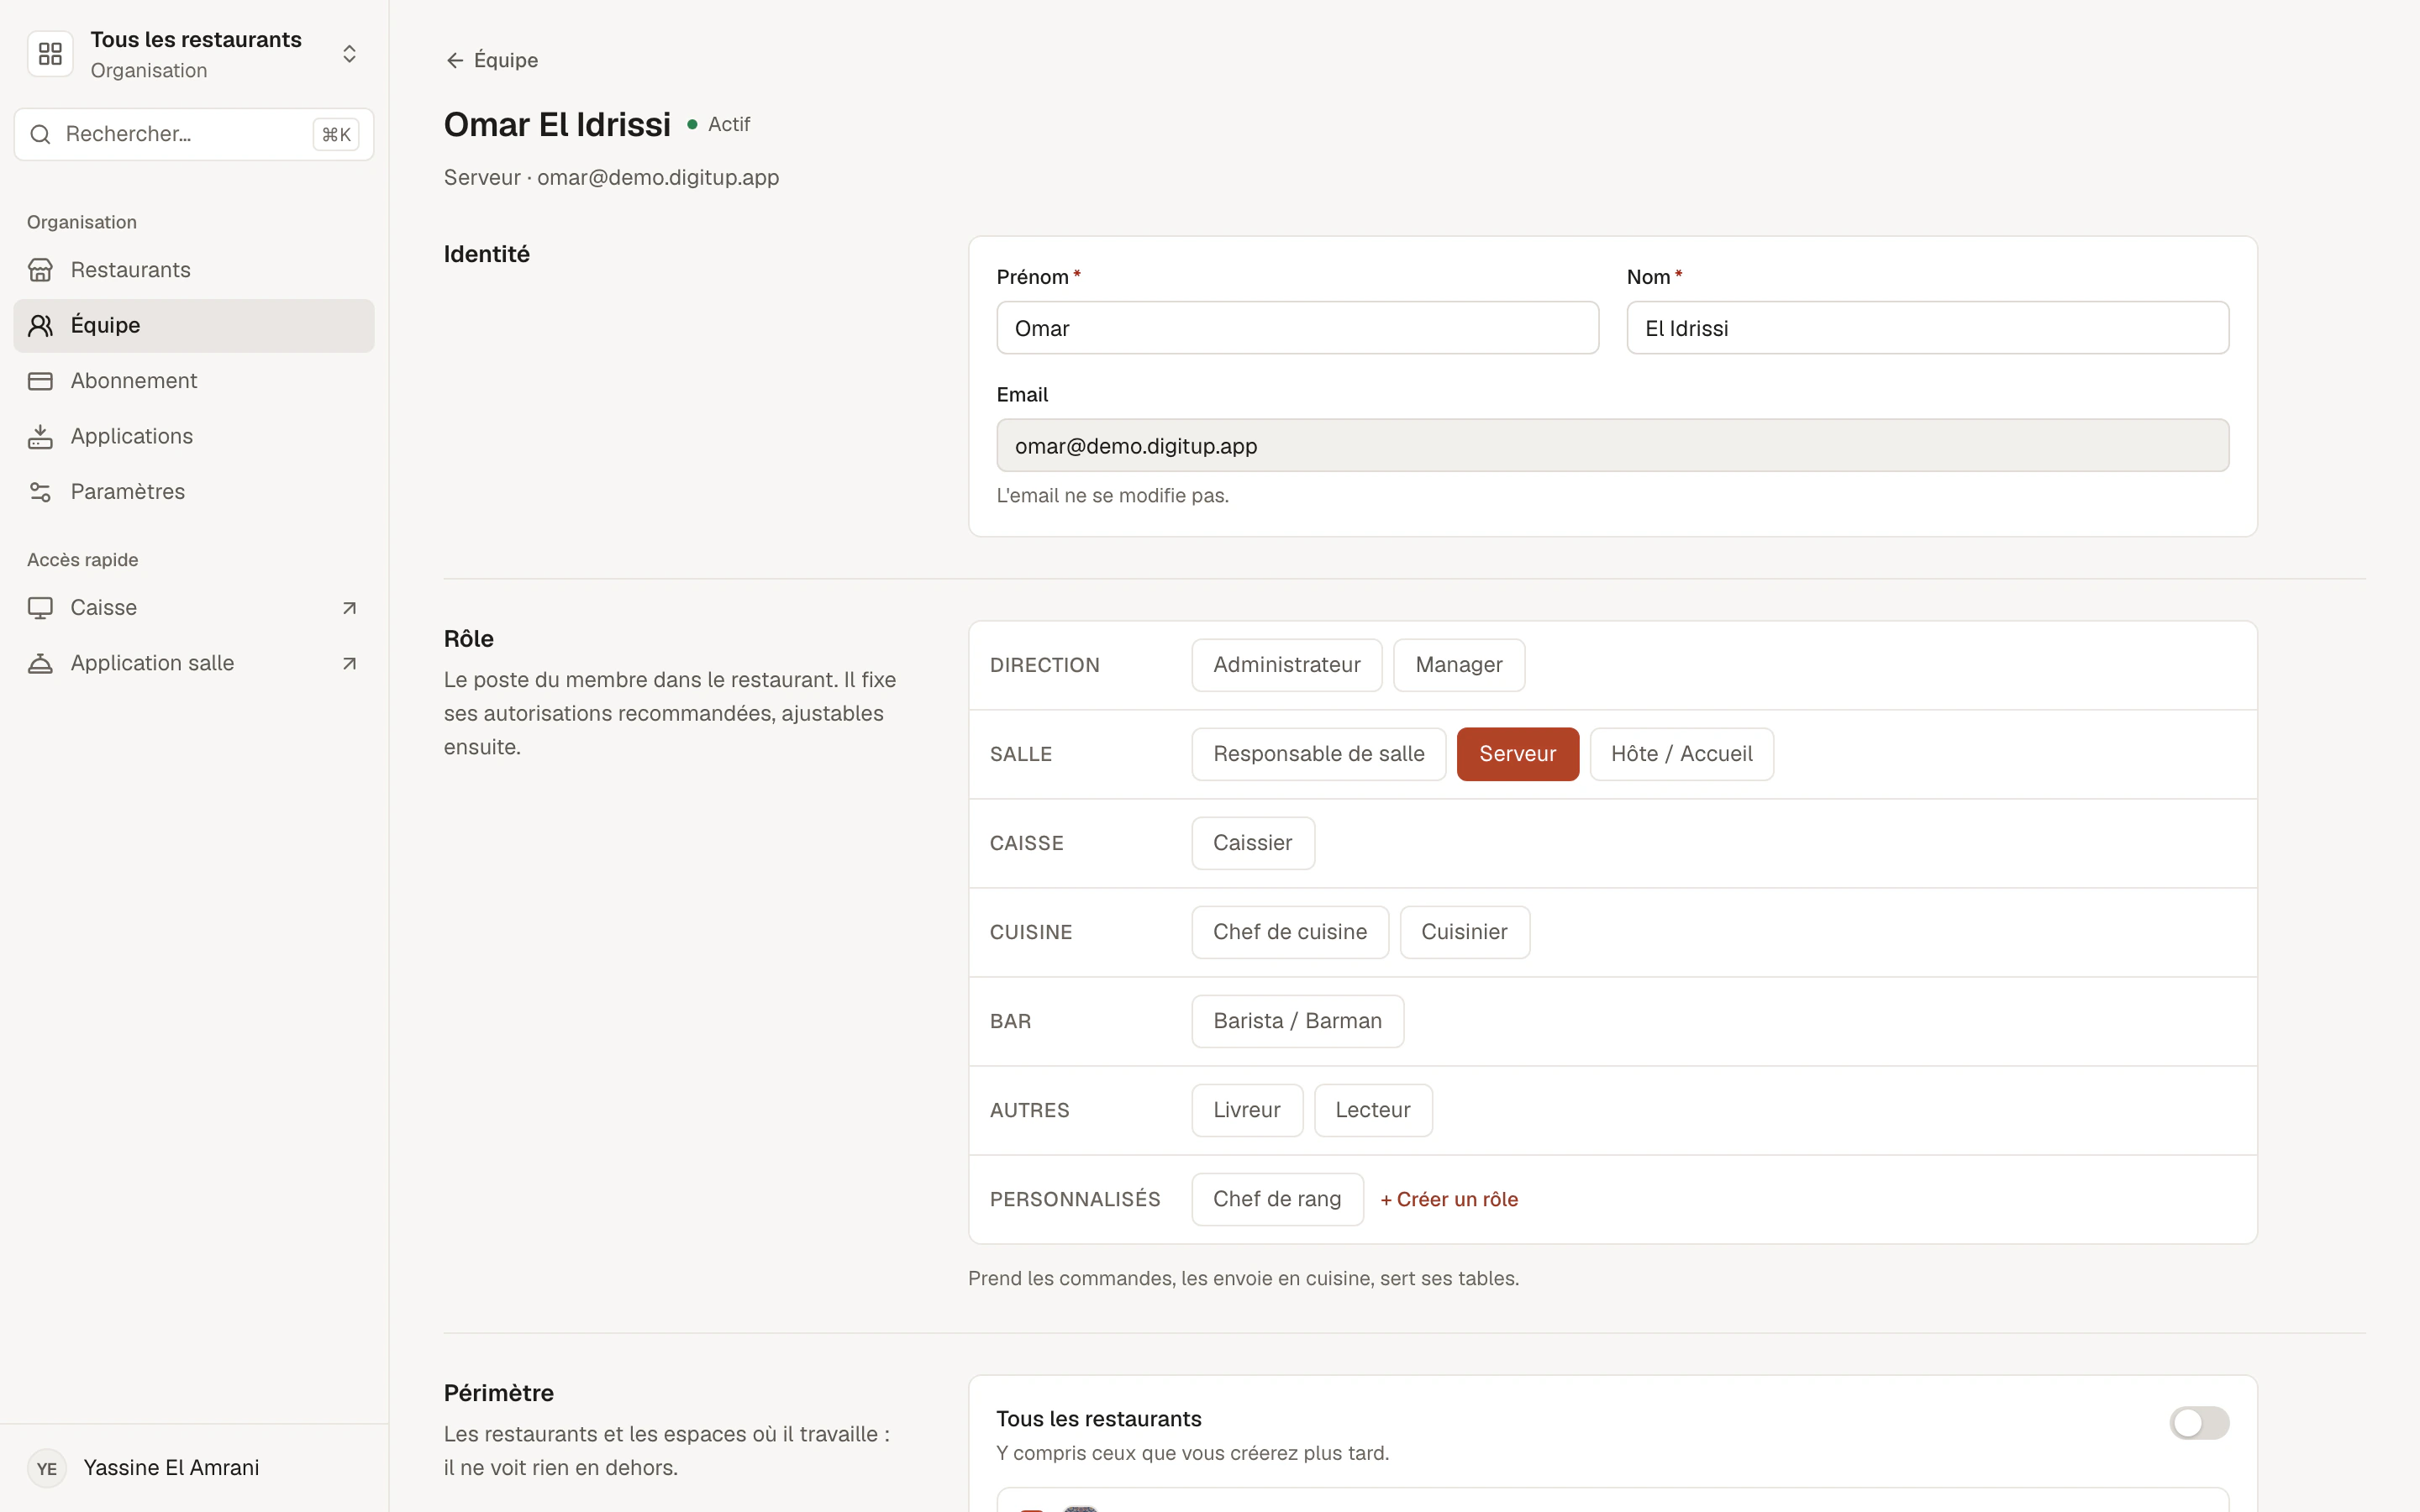This screenshot has height=1512, width=2420.
Task: Choose the custom Chef de rang role
Action: pos(1277,1199)
